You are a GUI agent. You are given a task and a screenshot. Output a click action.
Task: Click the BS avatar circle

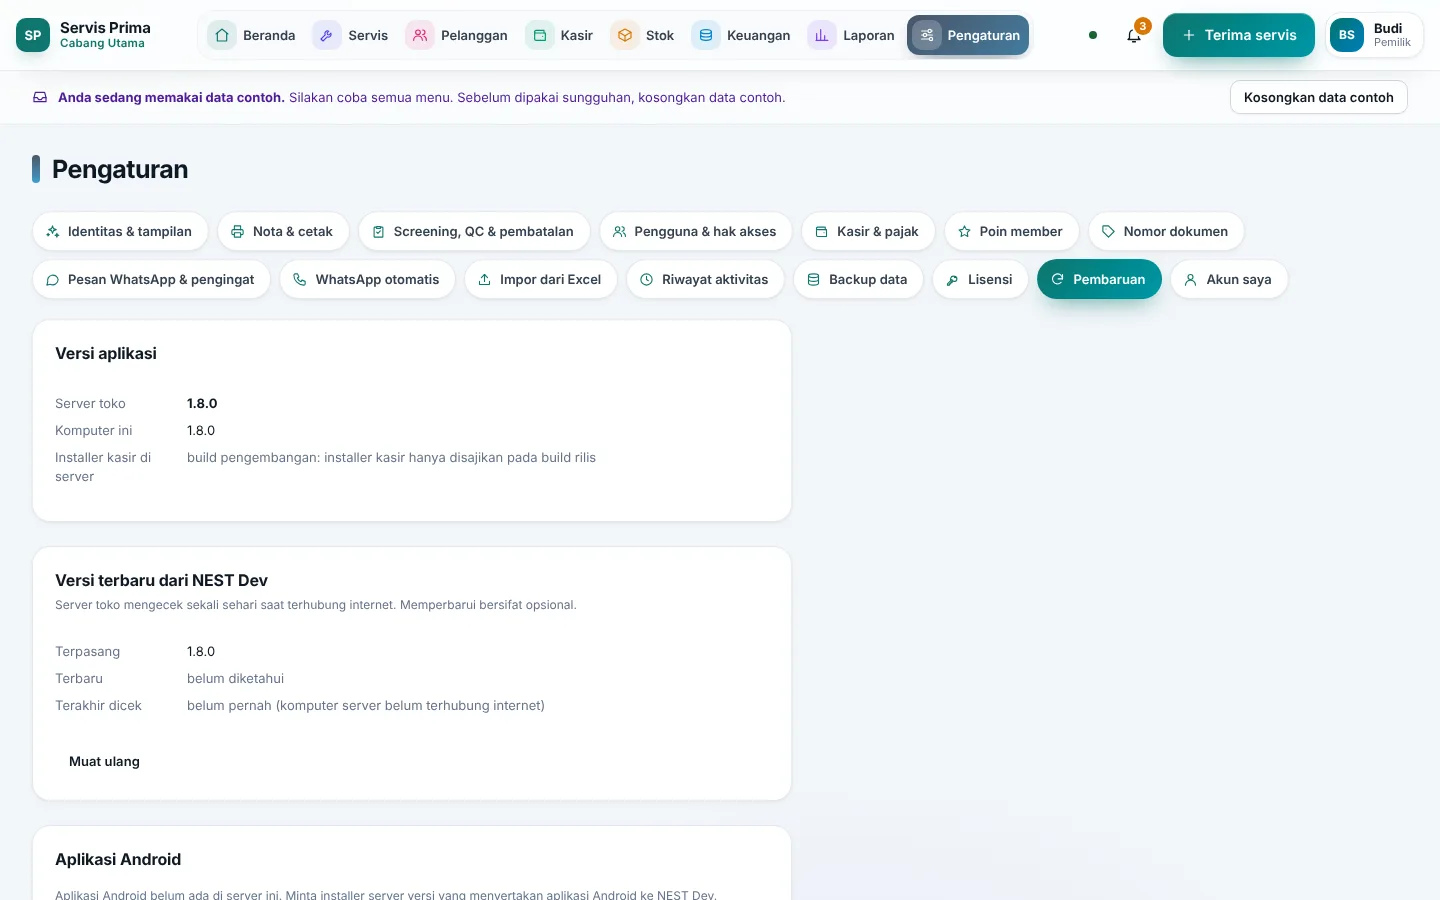pyautogui.click(x=1347, y=35)
